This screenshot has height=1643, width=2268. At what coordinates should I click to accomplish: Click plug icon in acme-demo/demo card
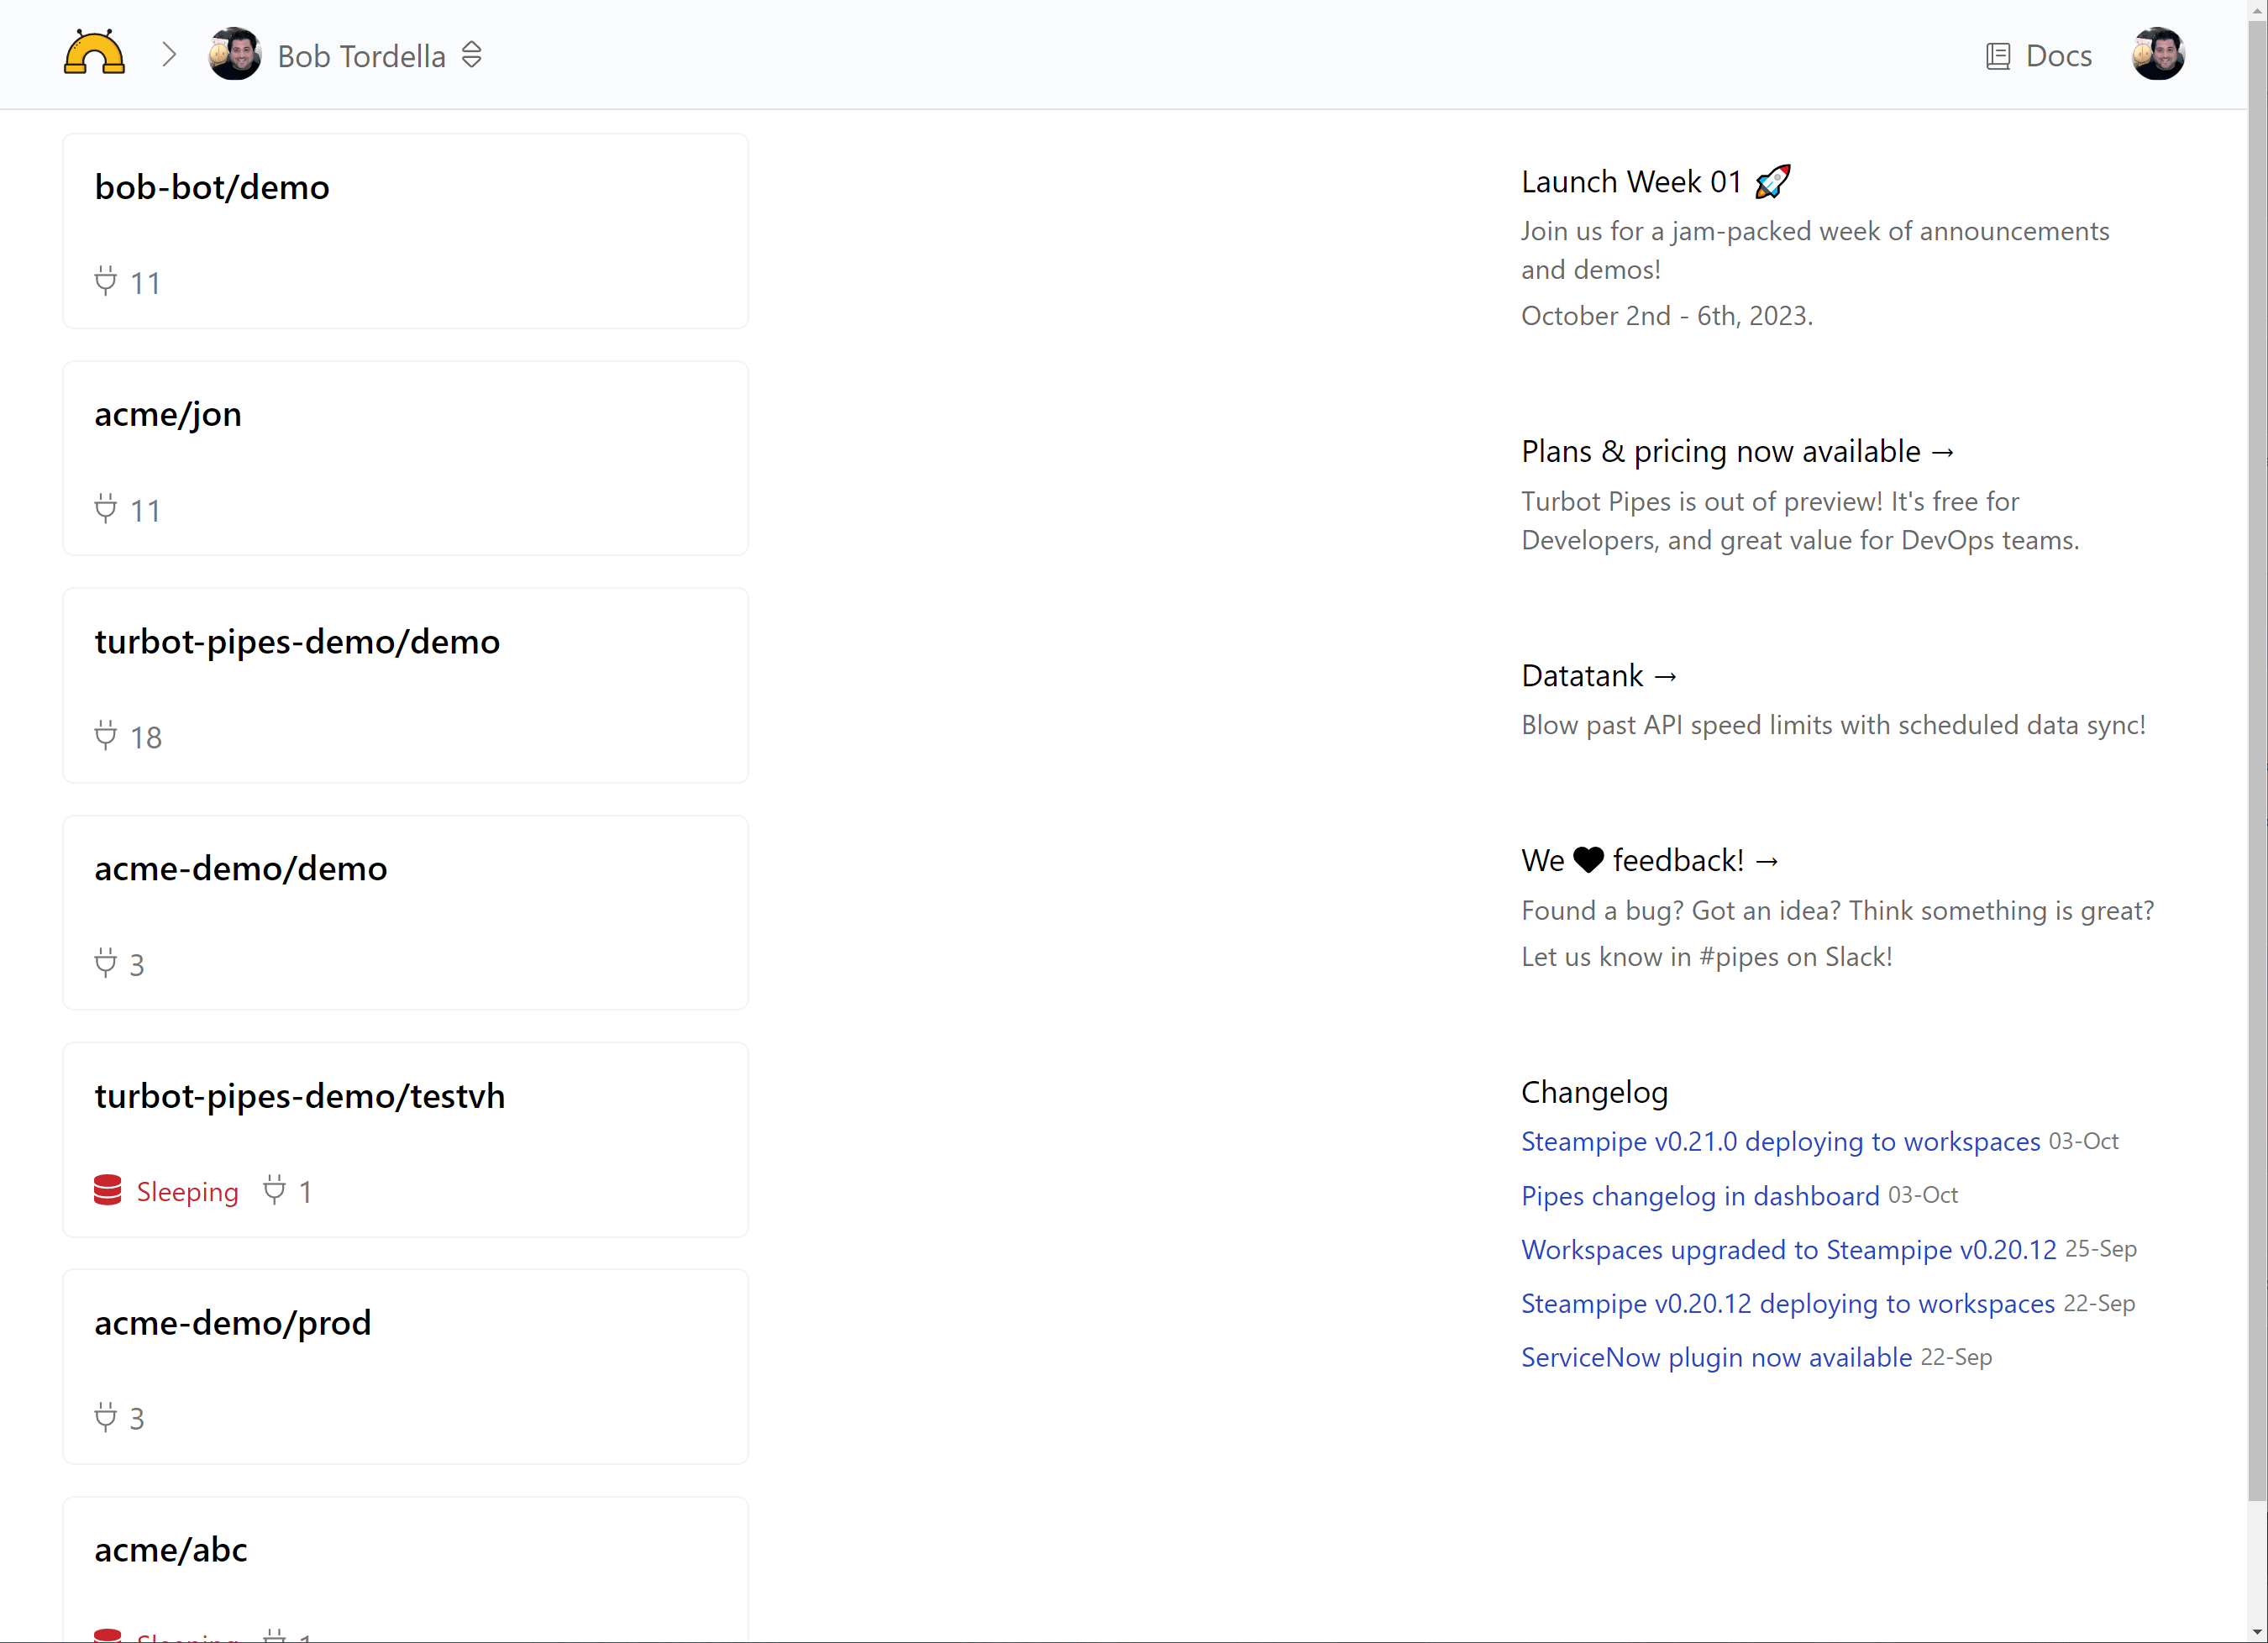(x=105, y=963)
